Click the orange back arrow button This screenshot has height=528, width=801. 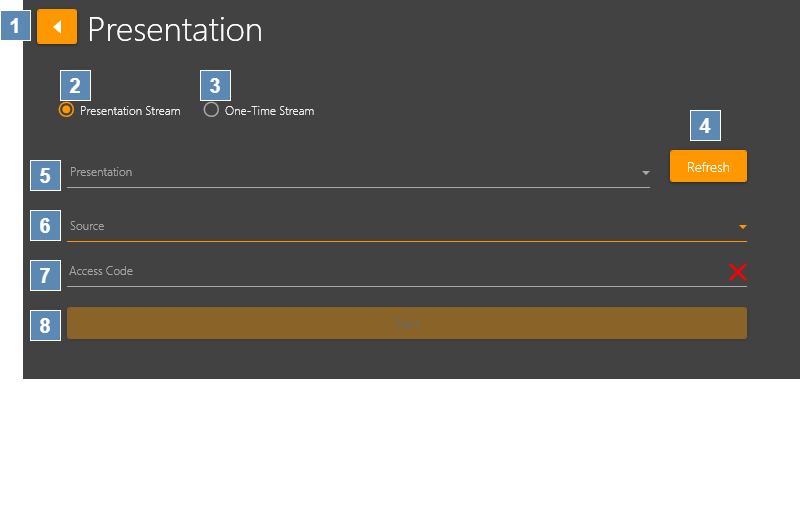[x=57, y=27]
